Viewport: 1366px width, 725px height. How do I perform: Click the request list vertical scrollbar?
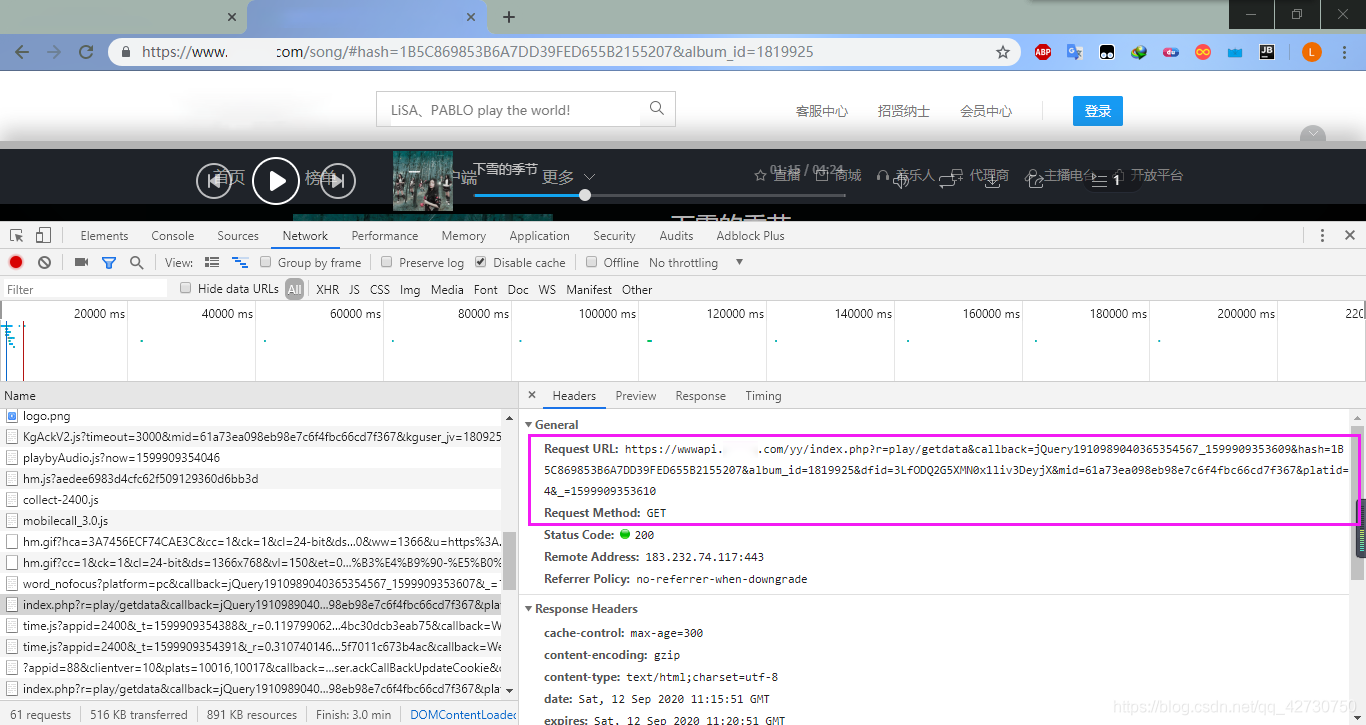click(509, 560)
